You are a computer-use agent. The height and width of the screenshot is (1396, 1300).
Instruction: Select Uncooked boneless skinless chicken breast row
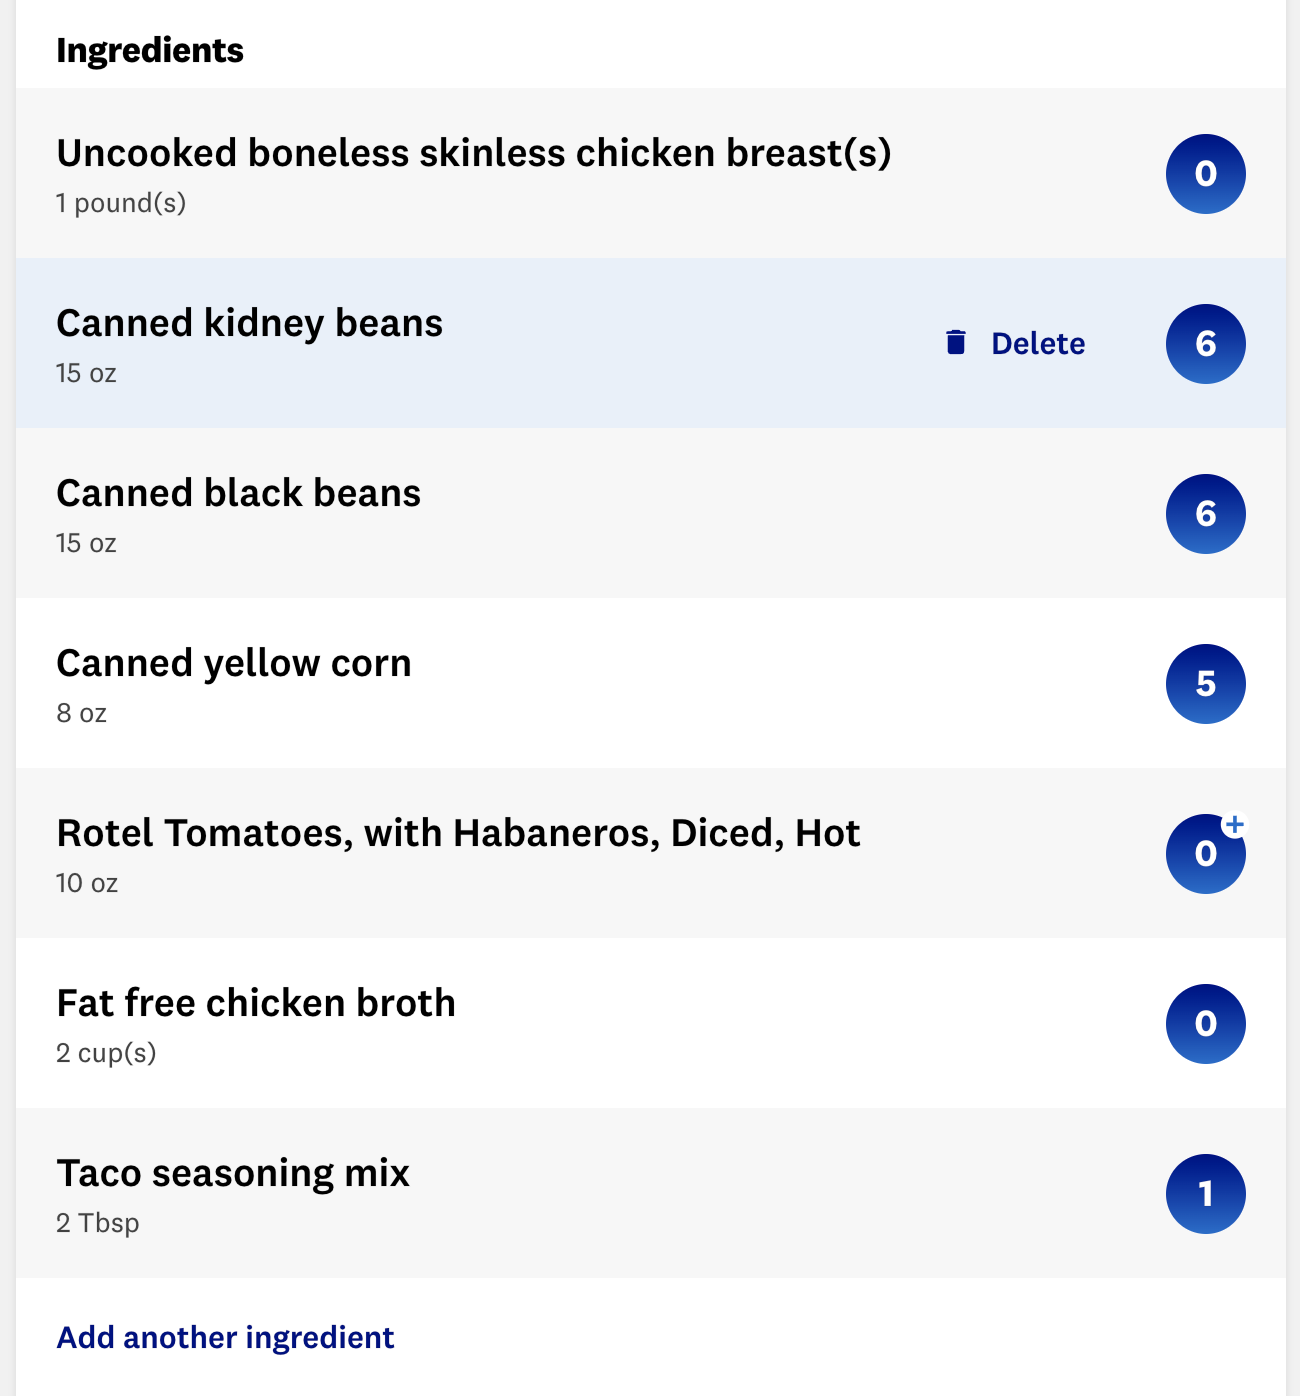651,173
